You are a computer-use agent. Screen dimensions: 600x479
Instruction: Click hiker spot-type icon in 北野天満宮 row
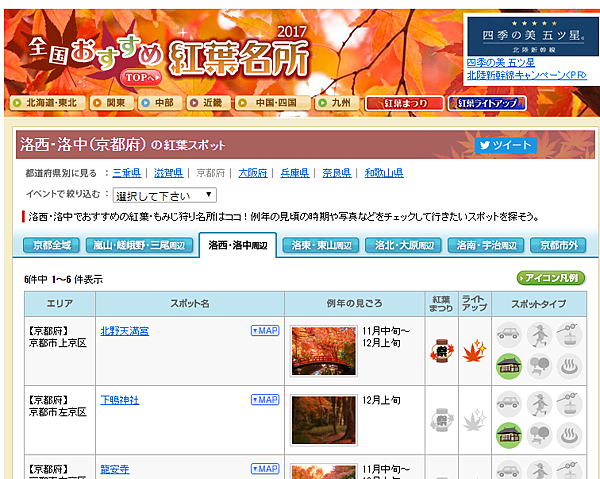[x=539, y=334]
